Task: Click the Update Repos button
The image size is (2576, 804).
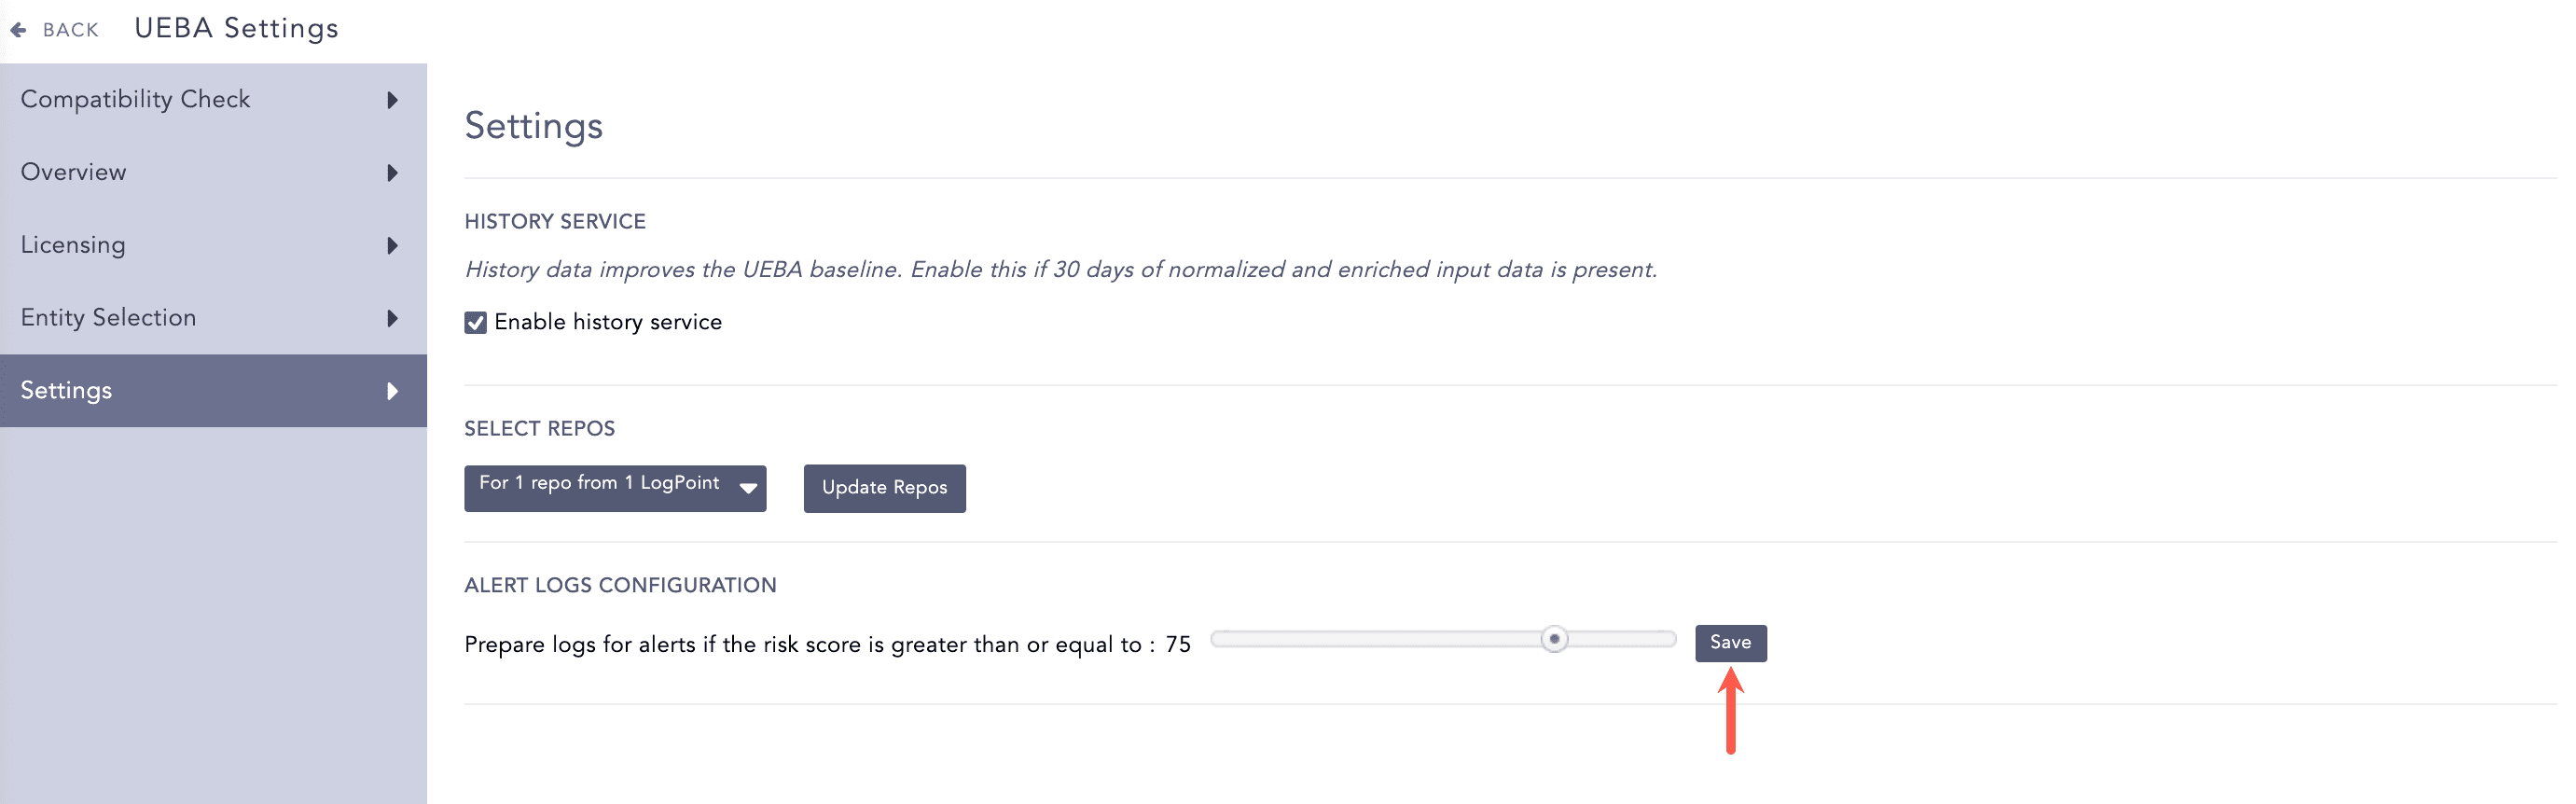Action: tap(884, 488)
